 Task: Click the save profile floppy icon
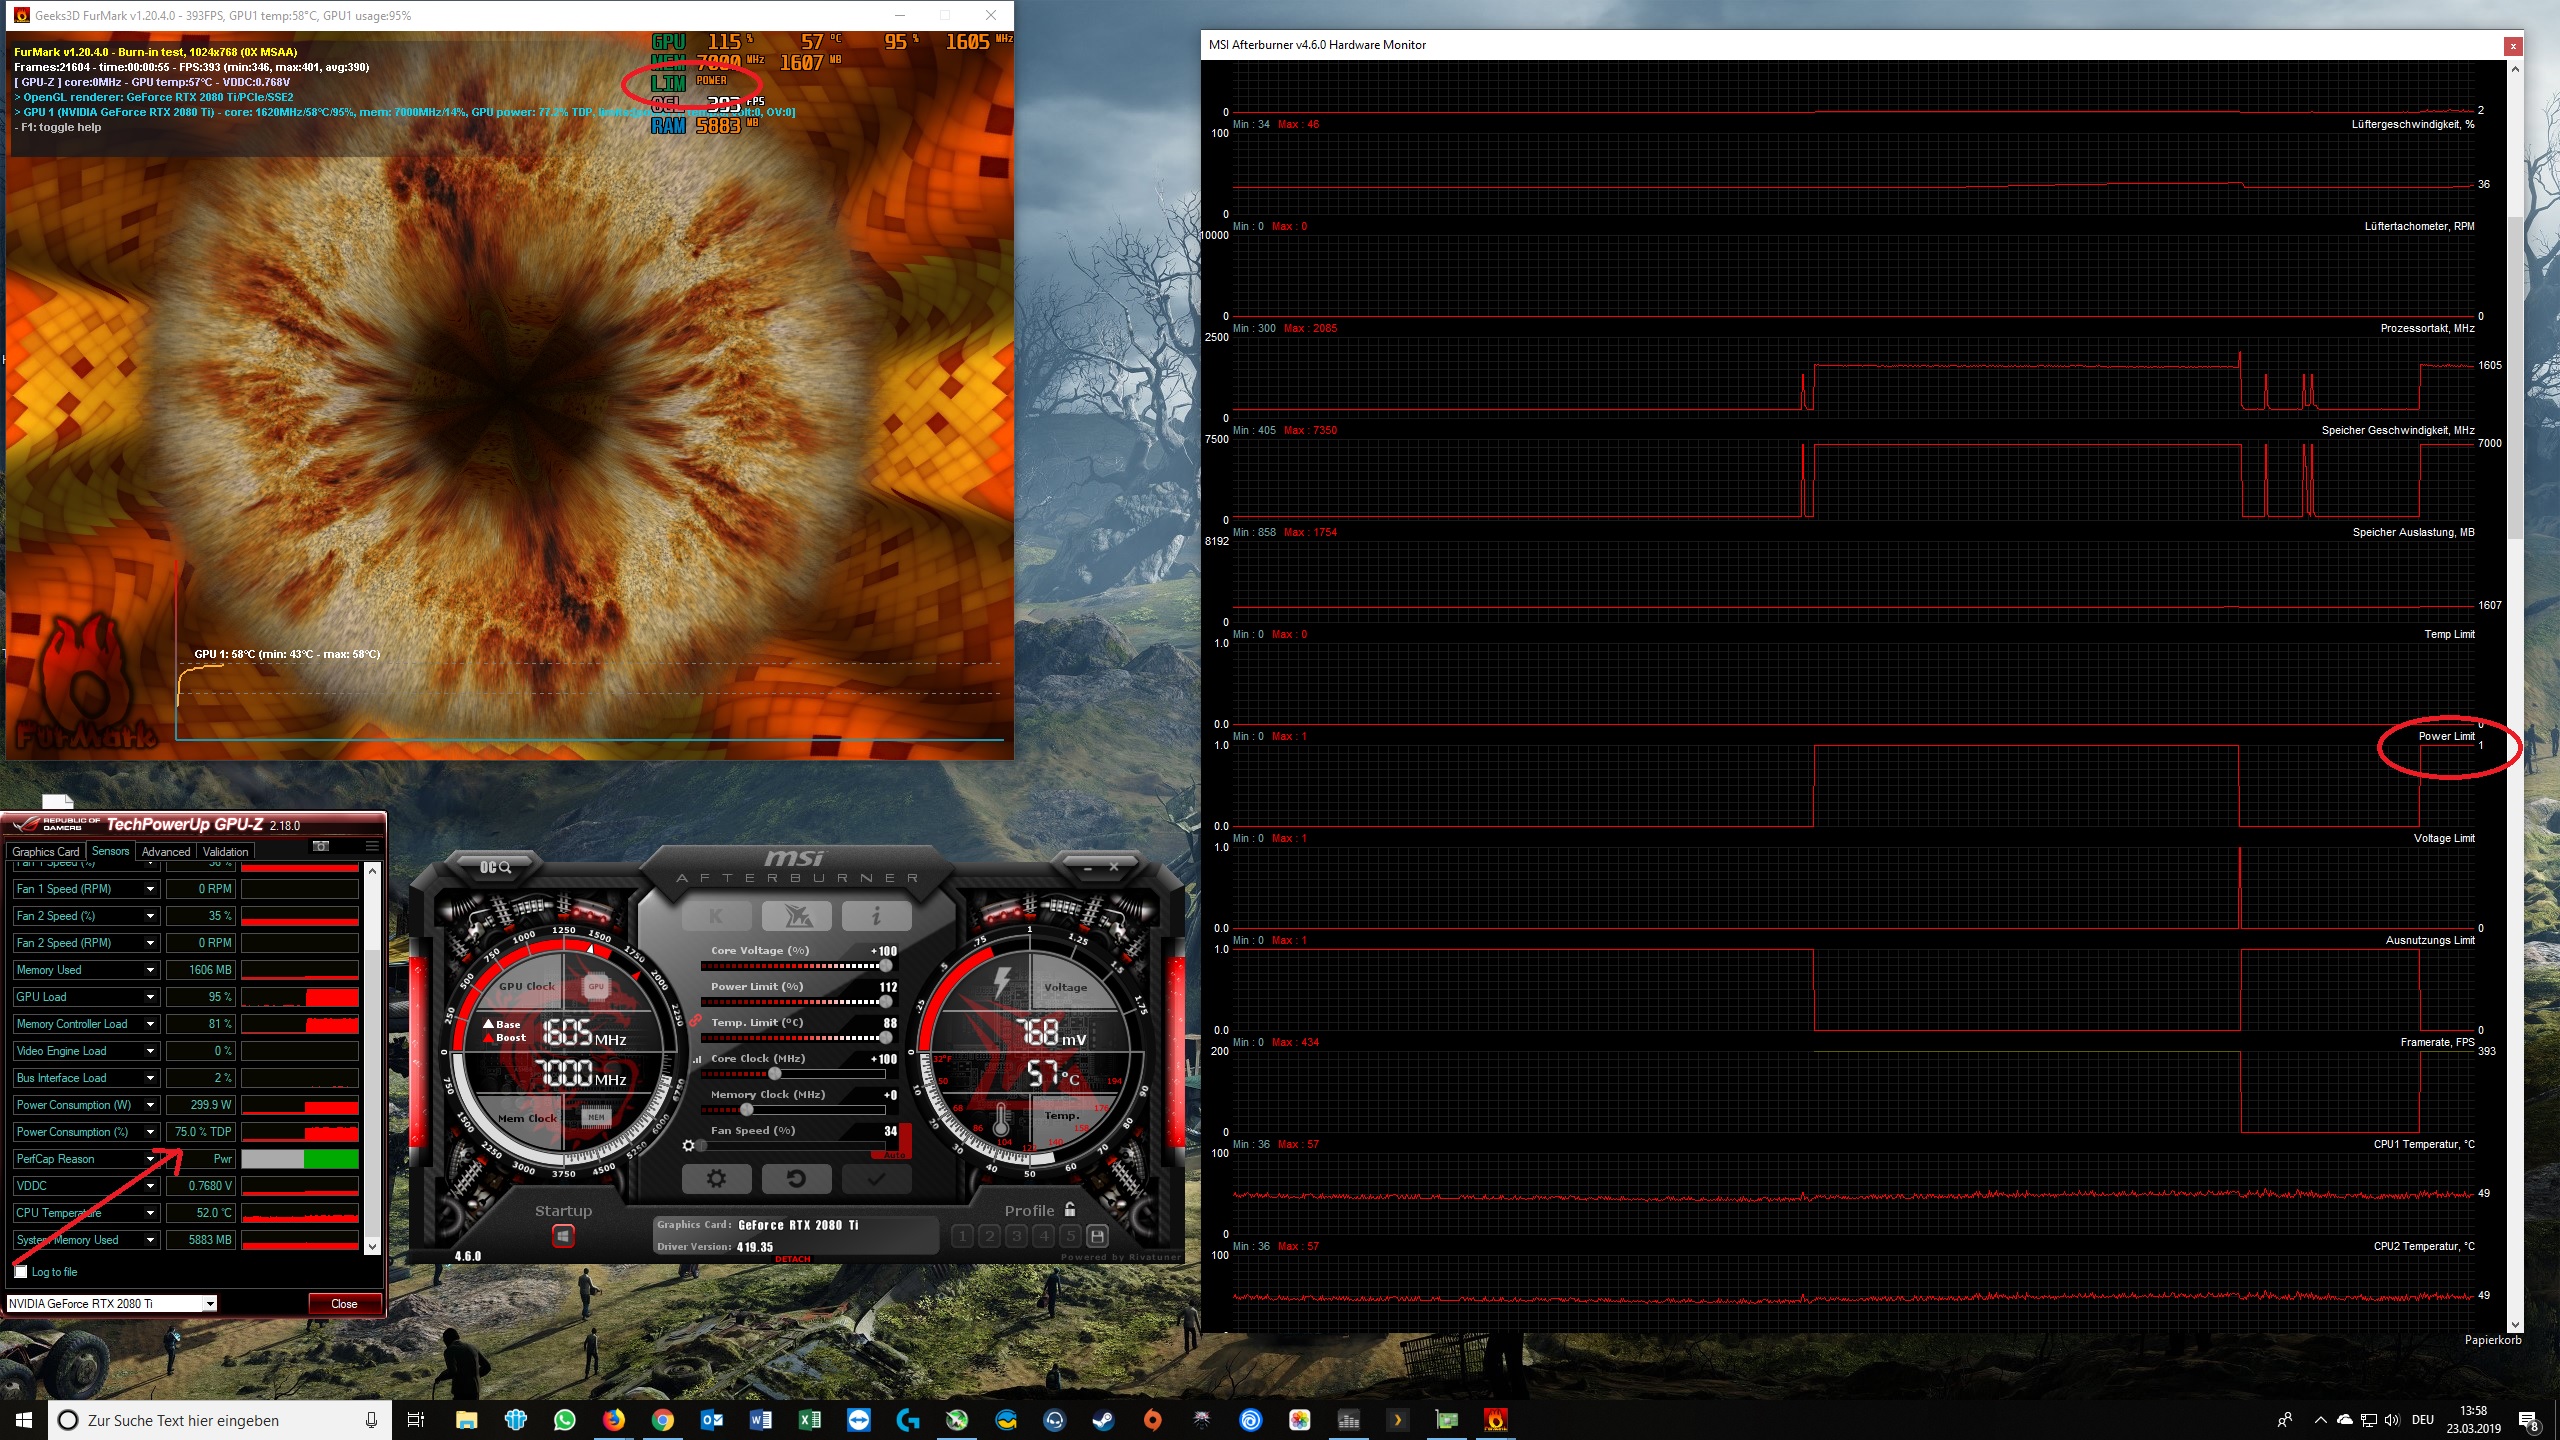[1097, 1236]
